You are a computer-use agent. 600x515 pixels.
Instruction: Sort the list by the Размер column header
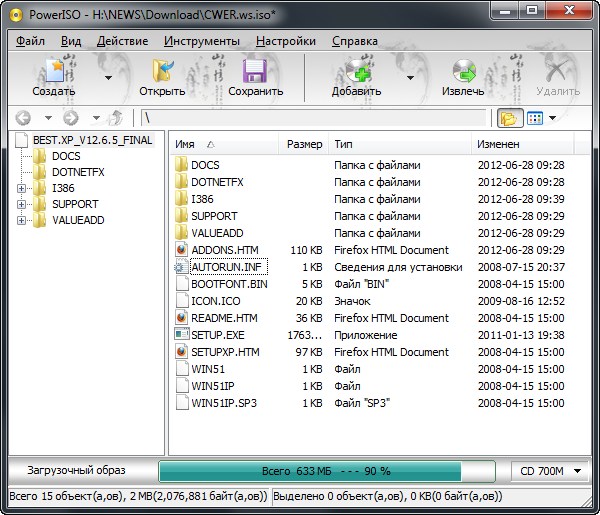[304, 144]
